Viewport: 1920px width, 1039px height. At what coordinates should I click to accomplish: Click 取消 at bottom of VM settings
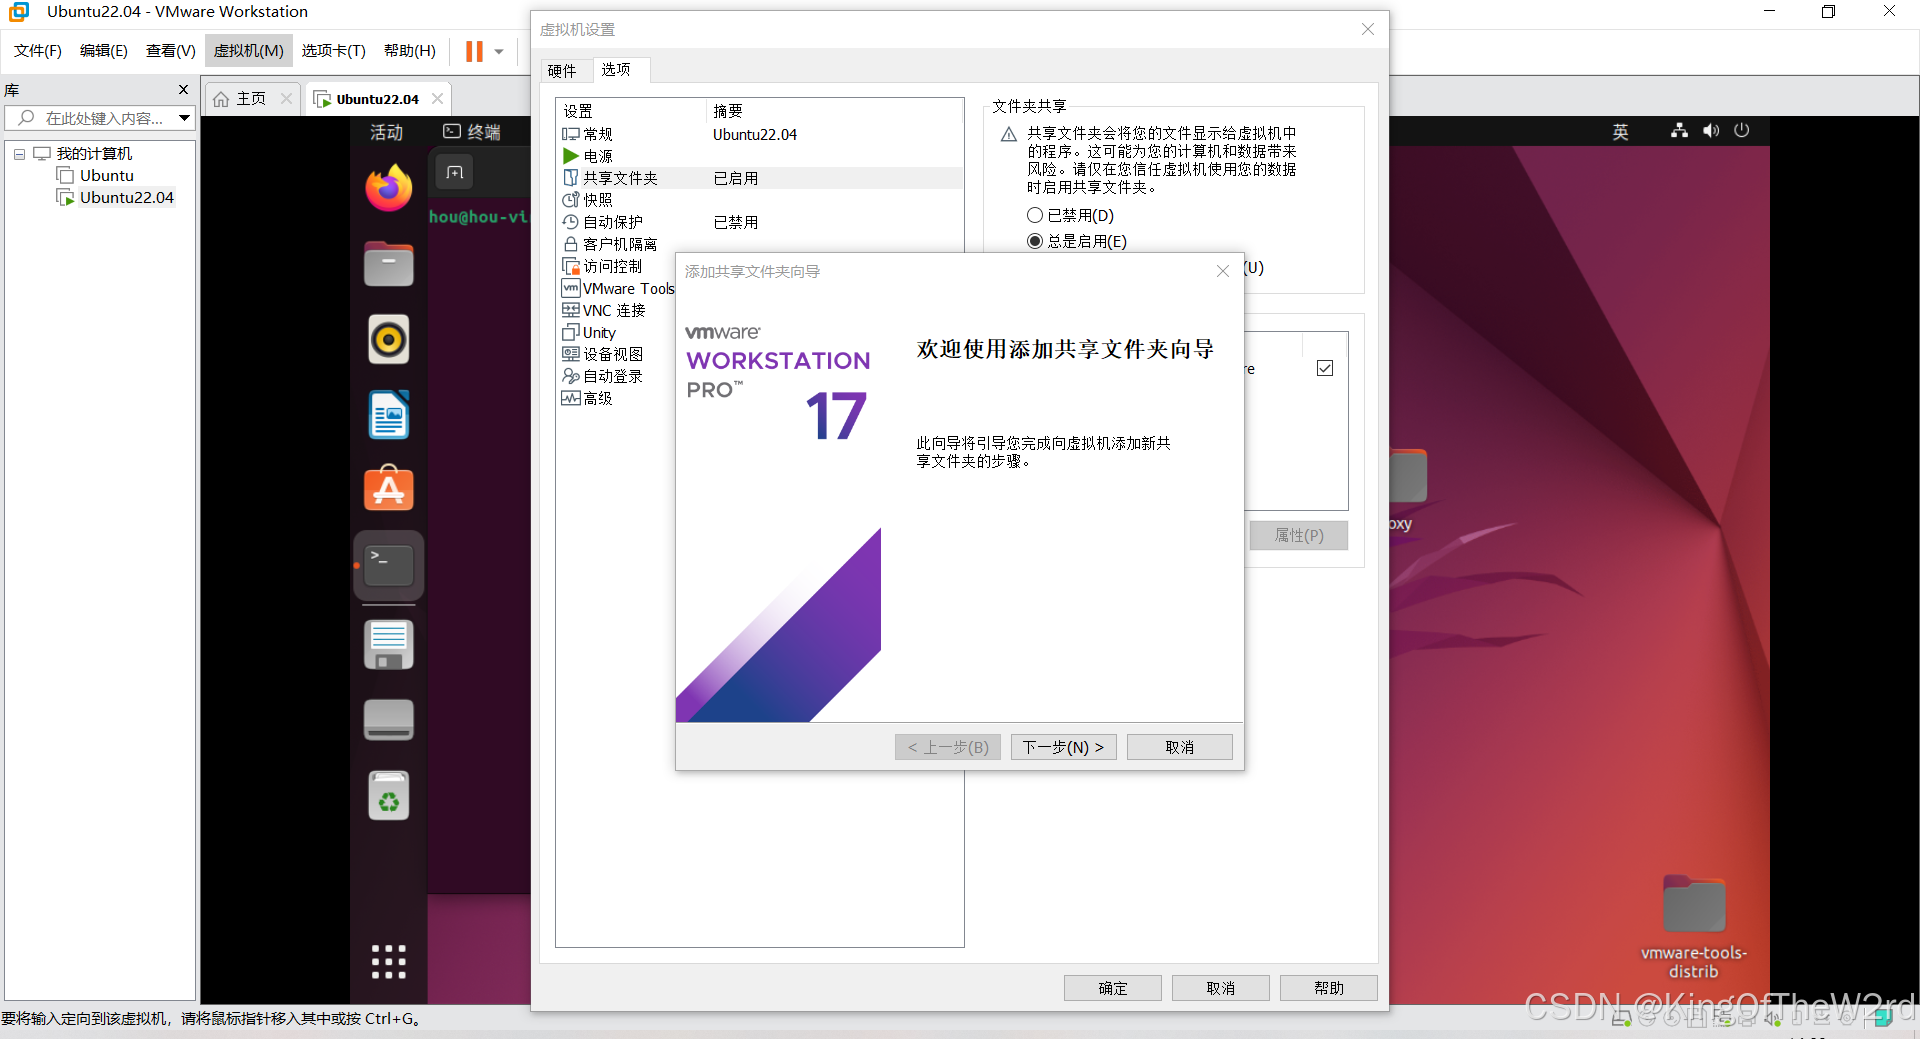(1220, 988)
